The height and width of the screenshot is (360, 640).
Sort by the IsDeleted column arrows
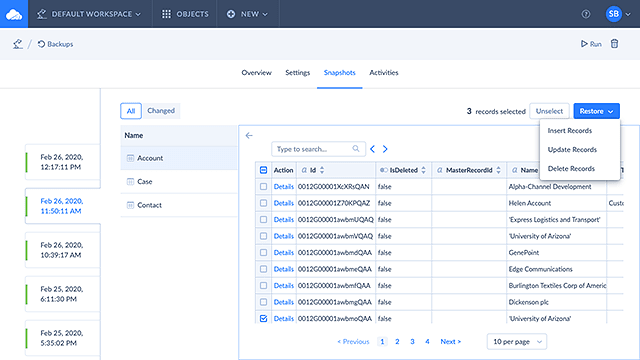(423, 170)
